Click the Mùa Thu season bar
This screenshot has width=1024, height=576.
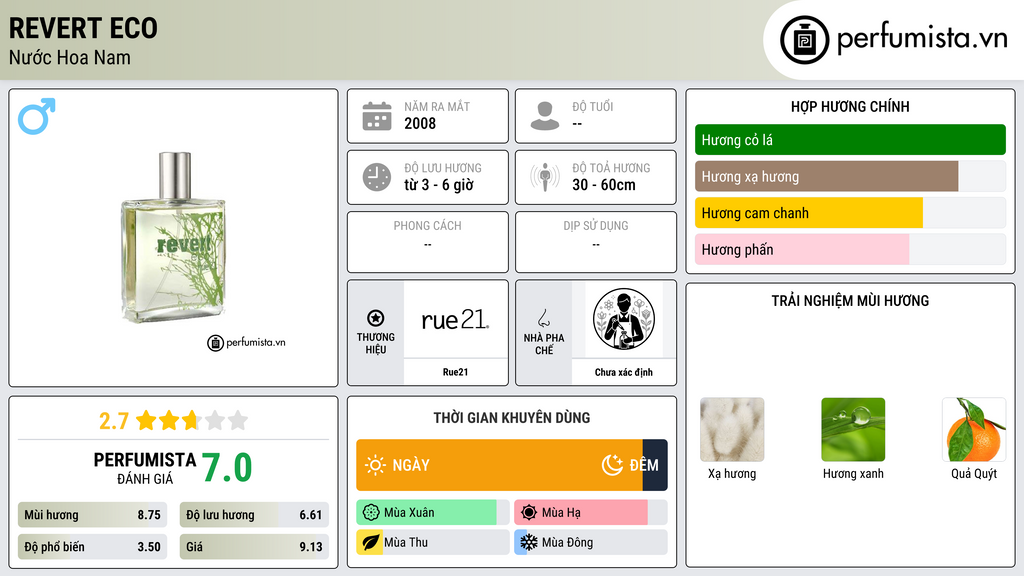click(x=432, y=542)
